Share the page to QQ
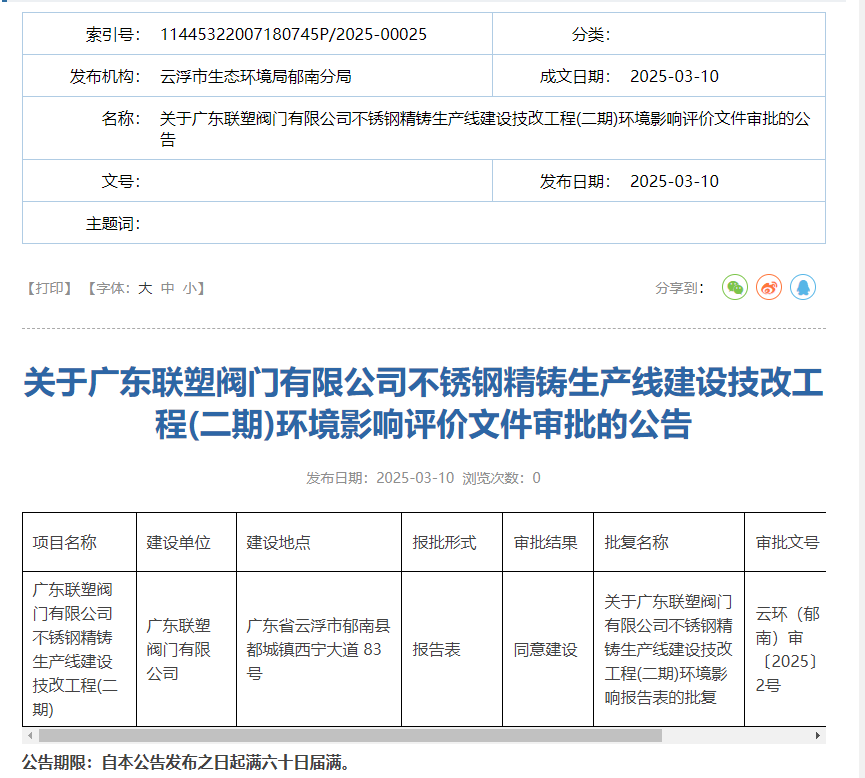The width and height of the screenshot is (865, 778). (803, 287)
